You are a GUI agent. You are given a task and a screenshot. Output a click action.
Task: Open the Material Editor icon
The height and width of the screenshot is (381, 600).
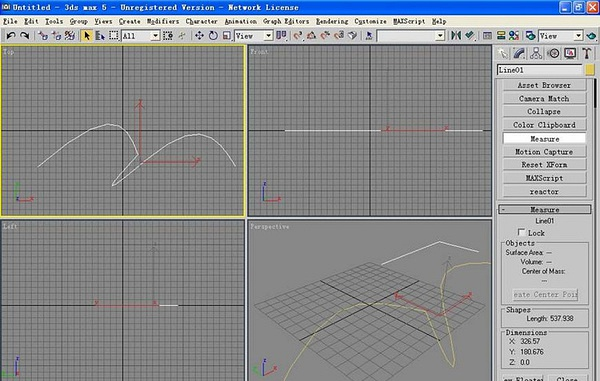tap(514, 36)
